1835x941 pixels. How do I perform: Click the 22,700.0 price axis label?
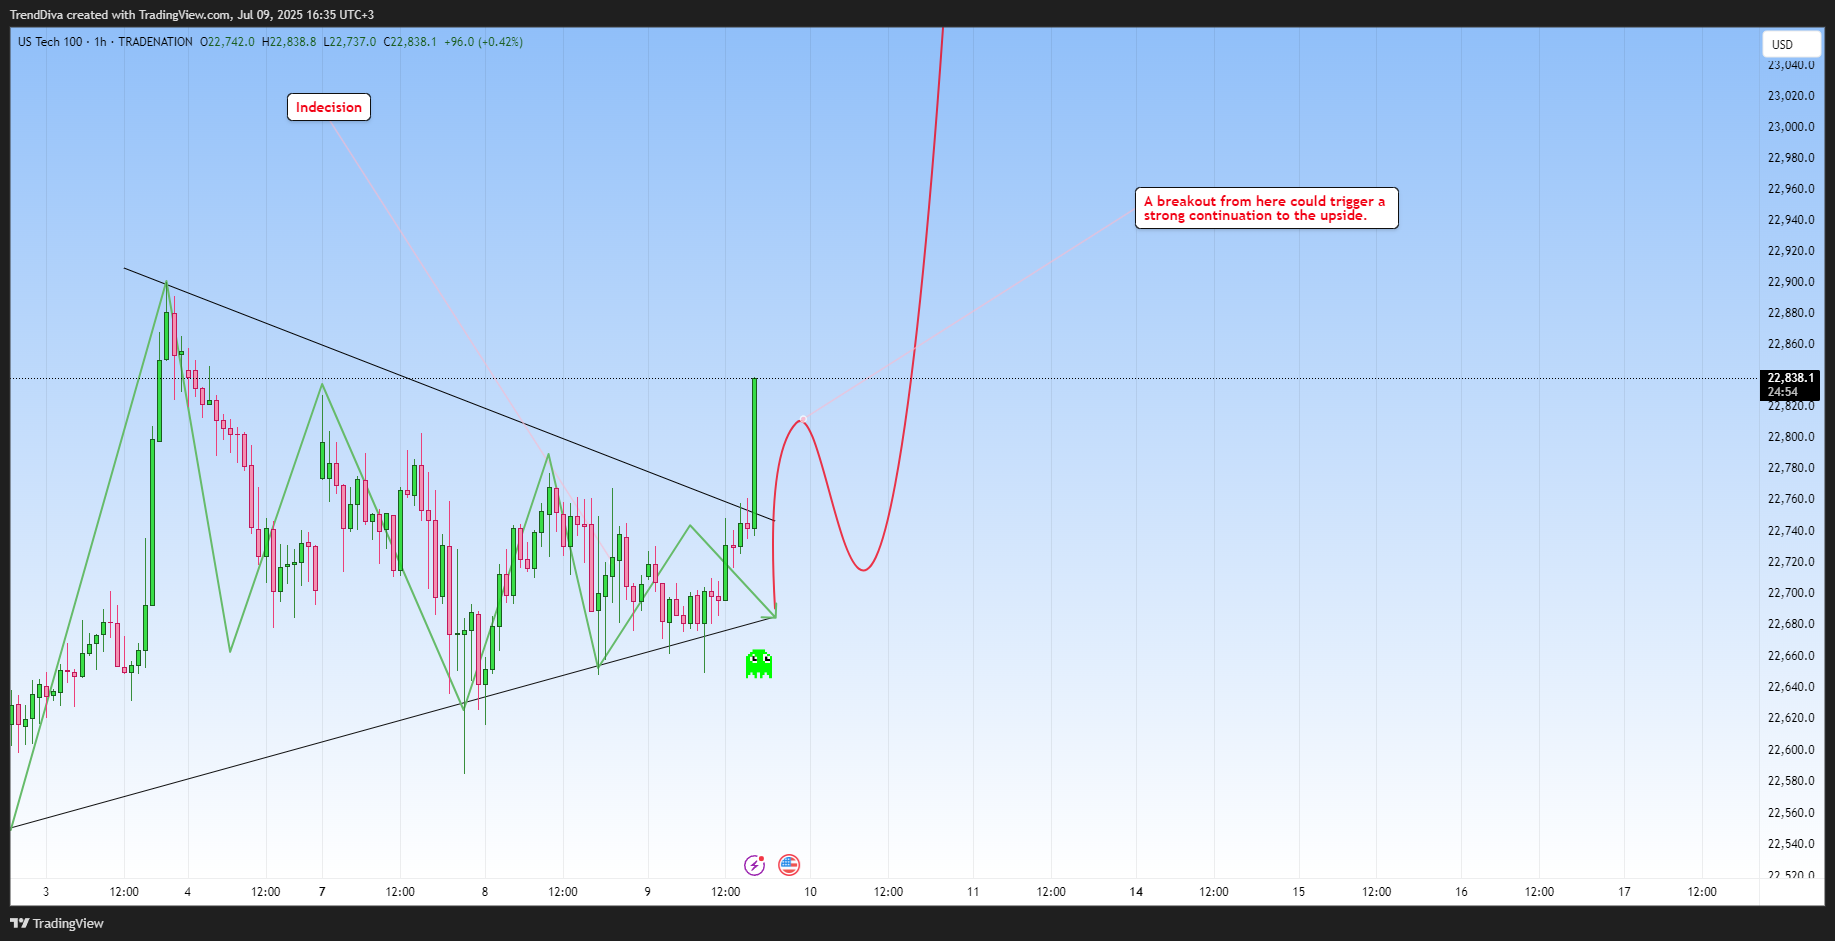pyautogui.click(x=1791, y=593)
